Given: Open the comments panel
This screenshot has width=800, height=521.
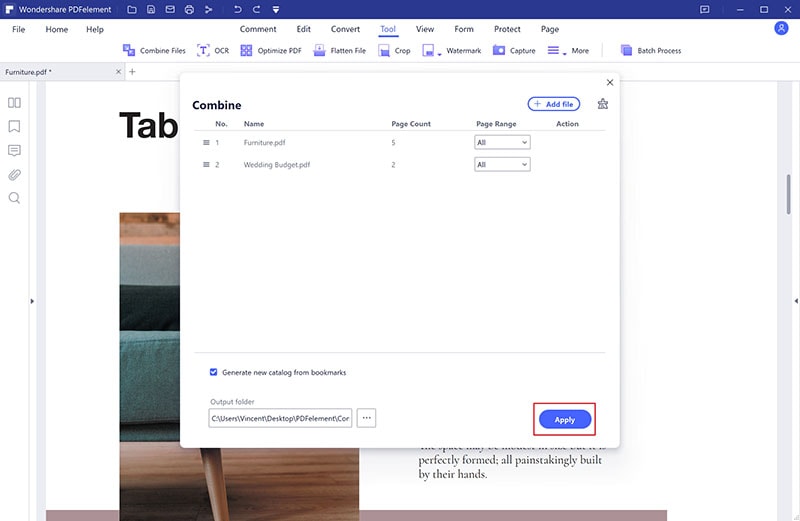Looking at the screenshot, I should pos(14,151).
